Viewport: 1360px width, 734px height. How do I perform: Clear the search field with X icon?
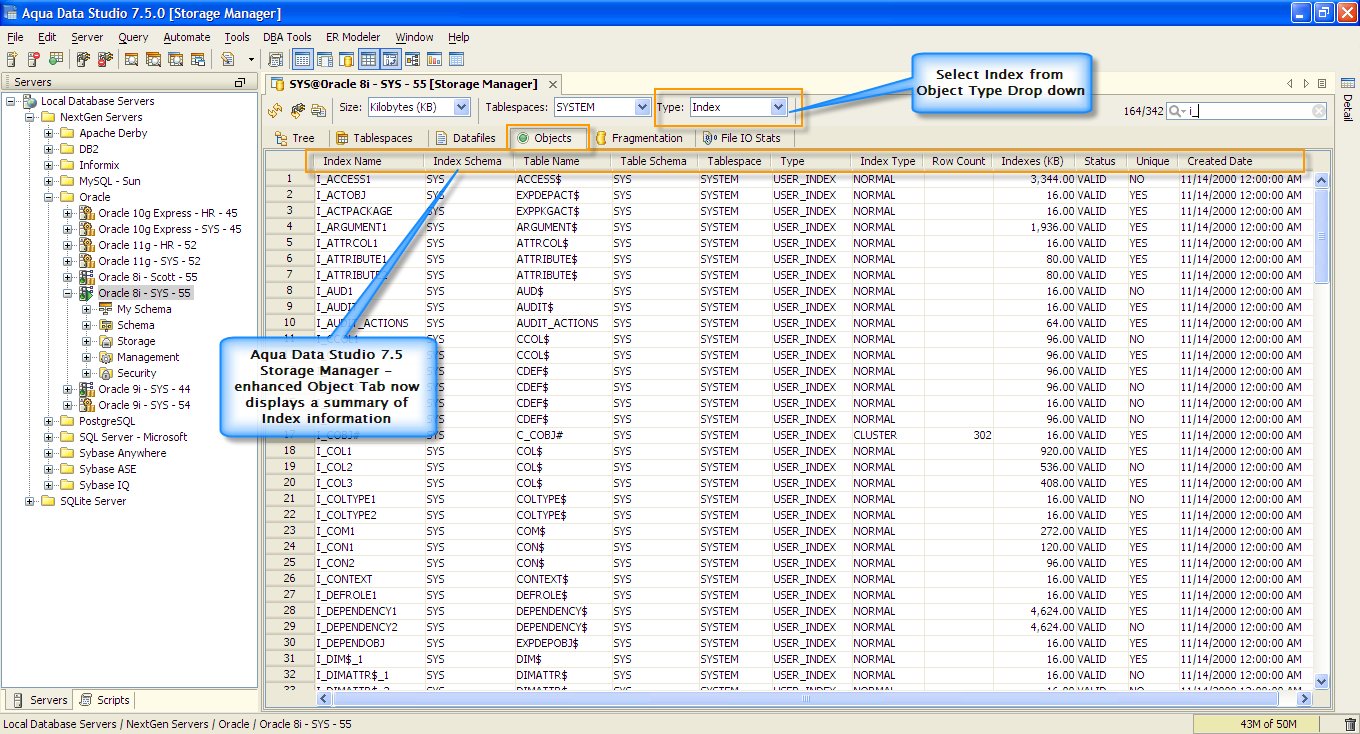1319,111
